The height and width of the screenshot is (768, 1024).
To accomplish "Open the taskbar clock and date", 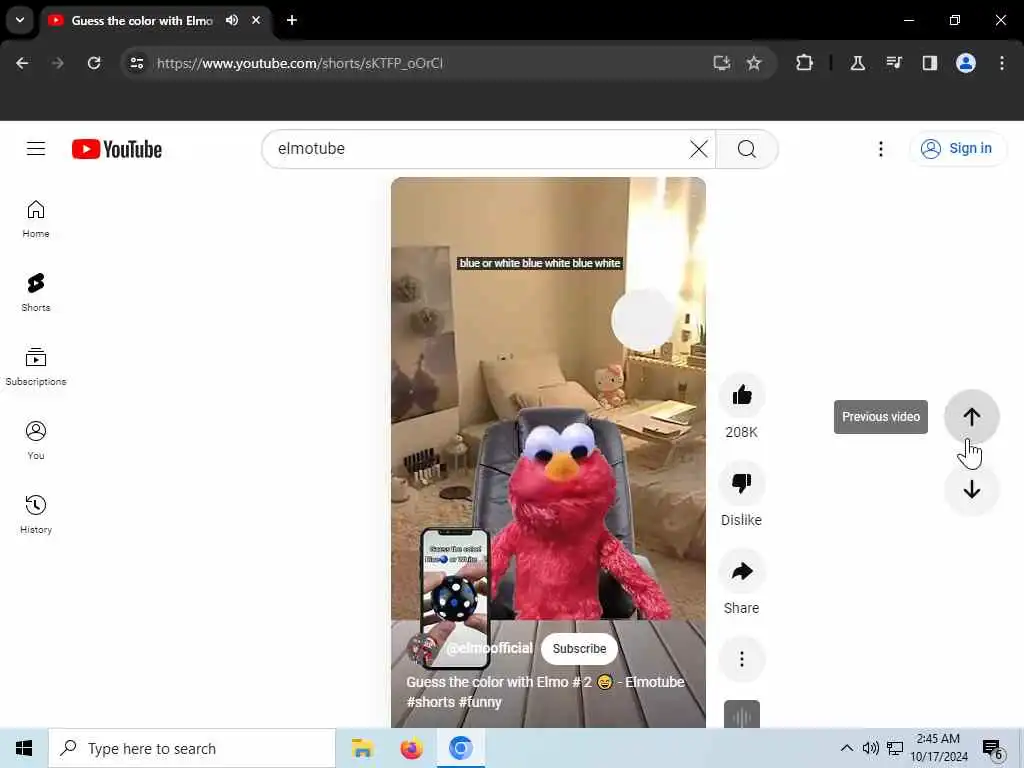I will [x=939, y=748].
